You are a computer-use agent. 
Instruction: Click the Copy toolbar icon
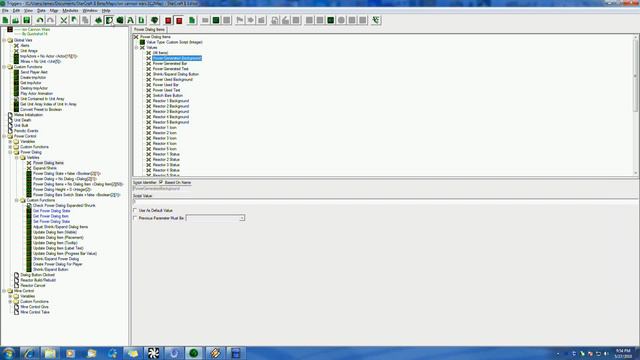[x=74, y=20]
